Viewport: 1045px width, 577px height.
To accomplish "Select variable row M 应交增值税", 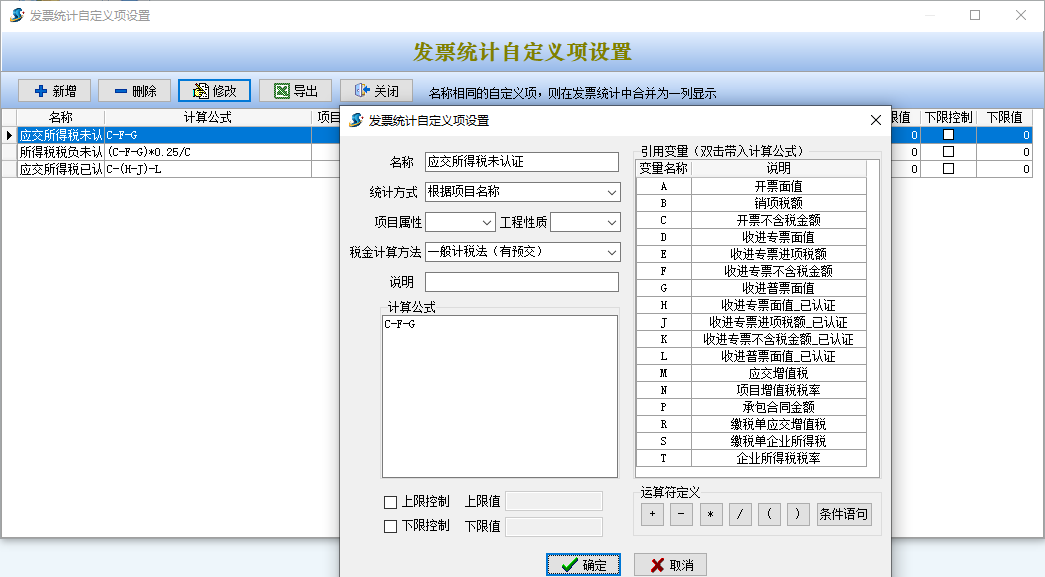I will [x=757, y=373].
